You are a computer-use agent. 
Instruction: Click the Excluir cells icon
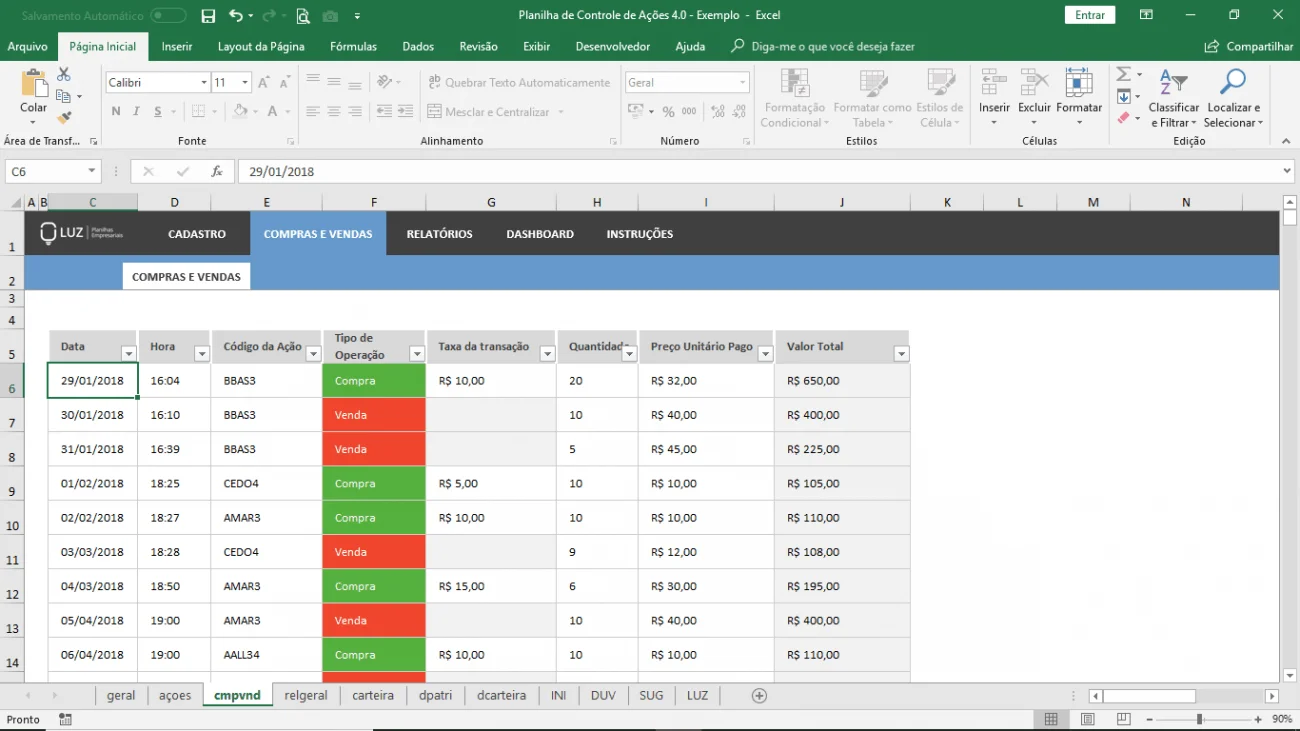pyautogui.click(x=1034, y=83)
